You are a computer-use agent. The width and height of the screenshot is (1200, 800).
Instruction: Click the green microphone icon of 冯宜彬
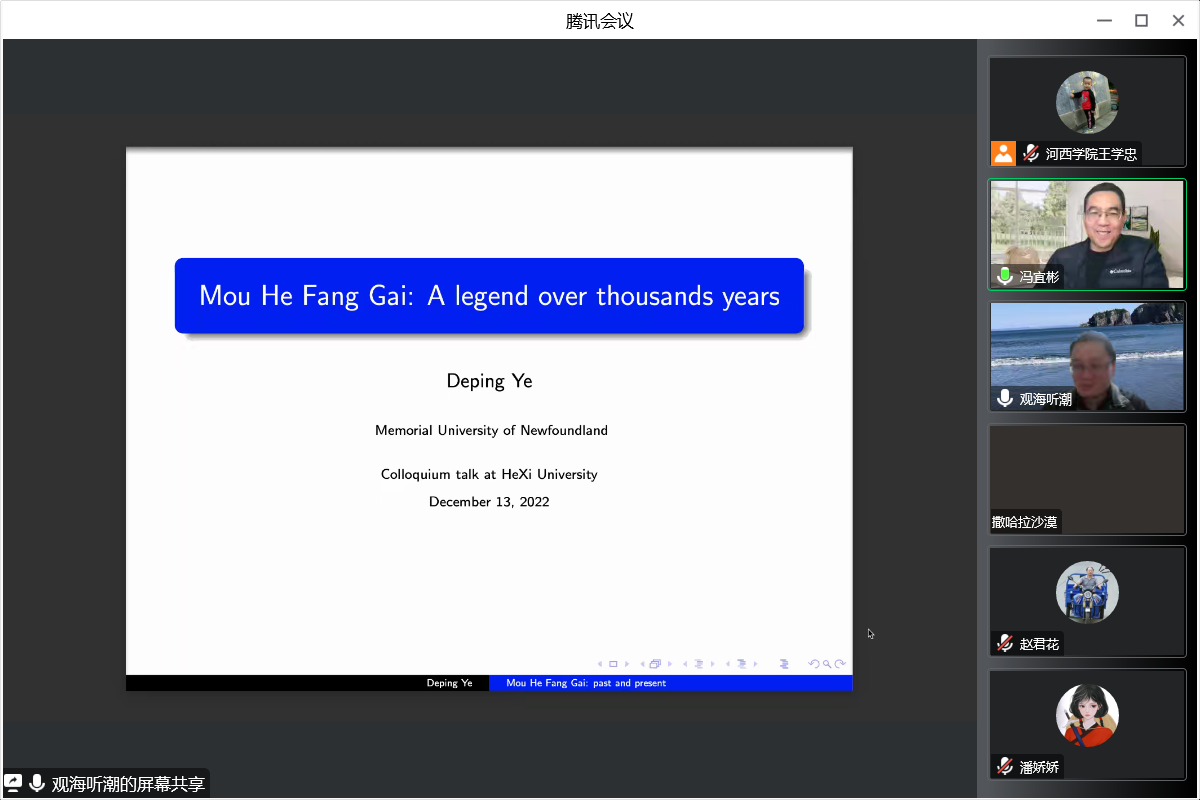click(1005, 276)
